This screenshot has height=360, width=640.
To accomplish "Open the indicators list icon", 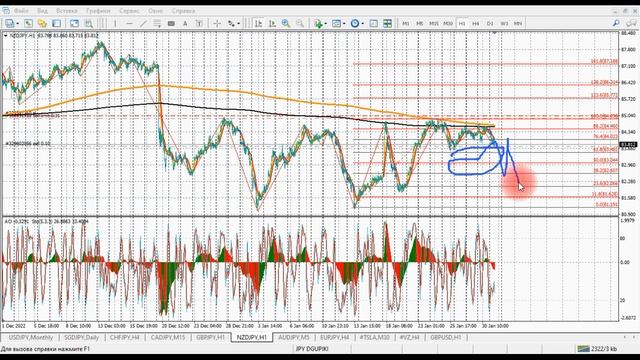I will (336, 24).
